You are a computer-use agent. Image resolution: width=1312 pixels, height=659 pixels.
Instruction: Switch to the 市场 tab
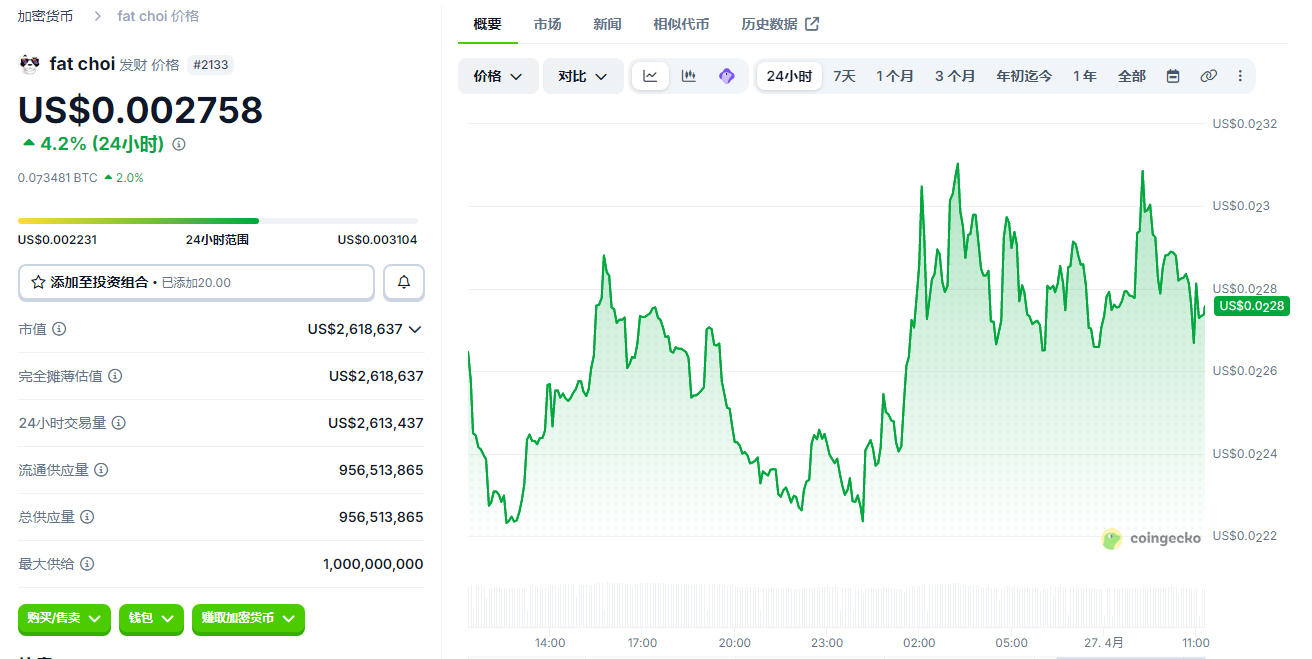(547, 24)
